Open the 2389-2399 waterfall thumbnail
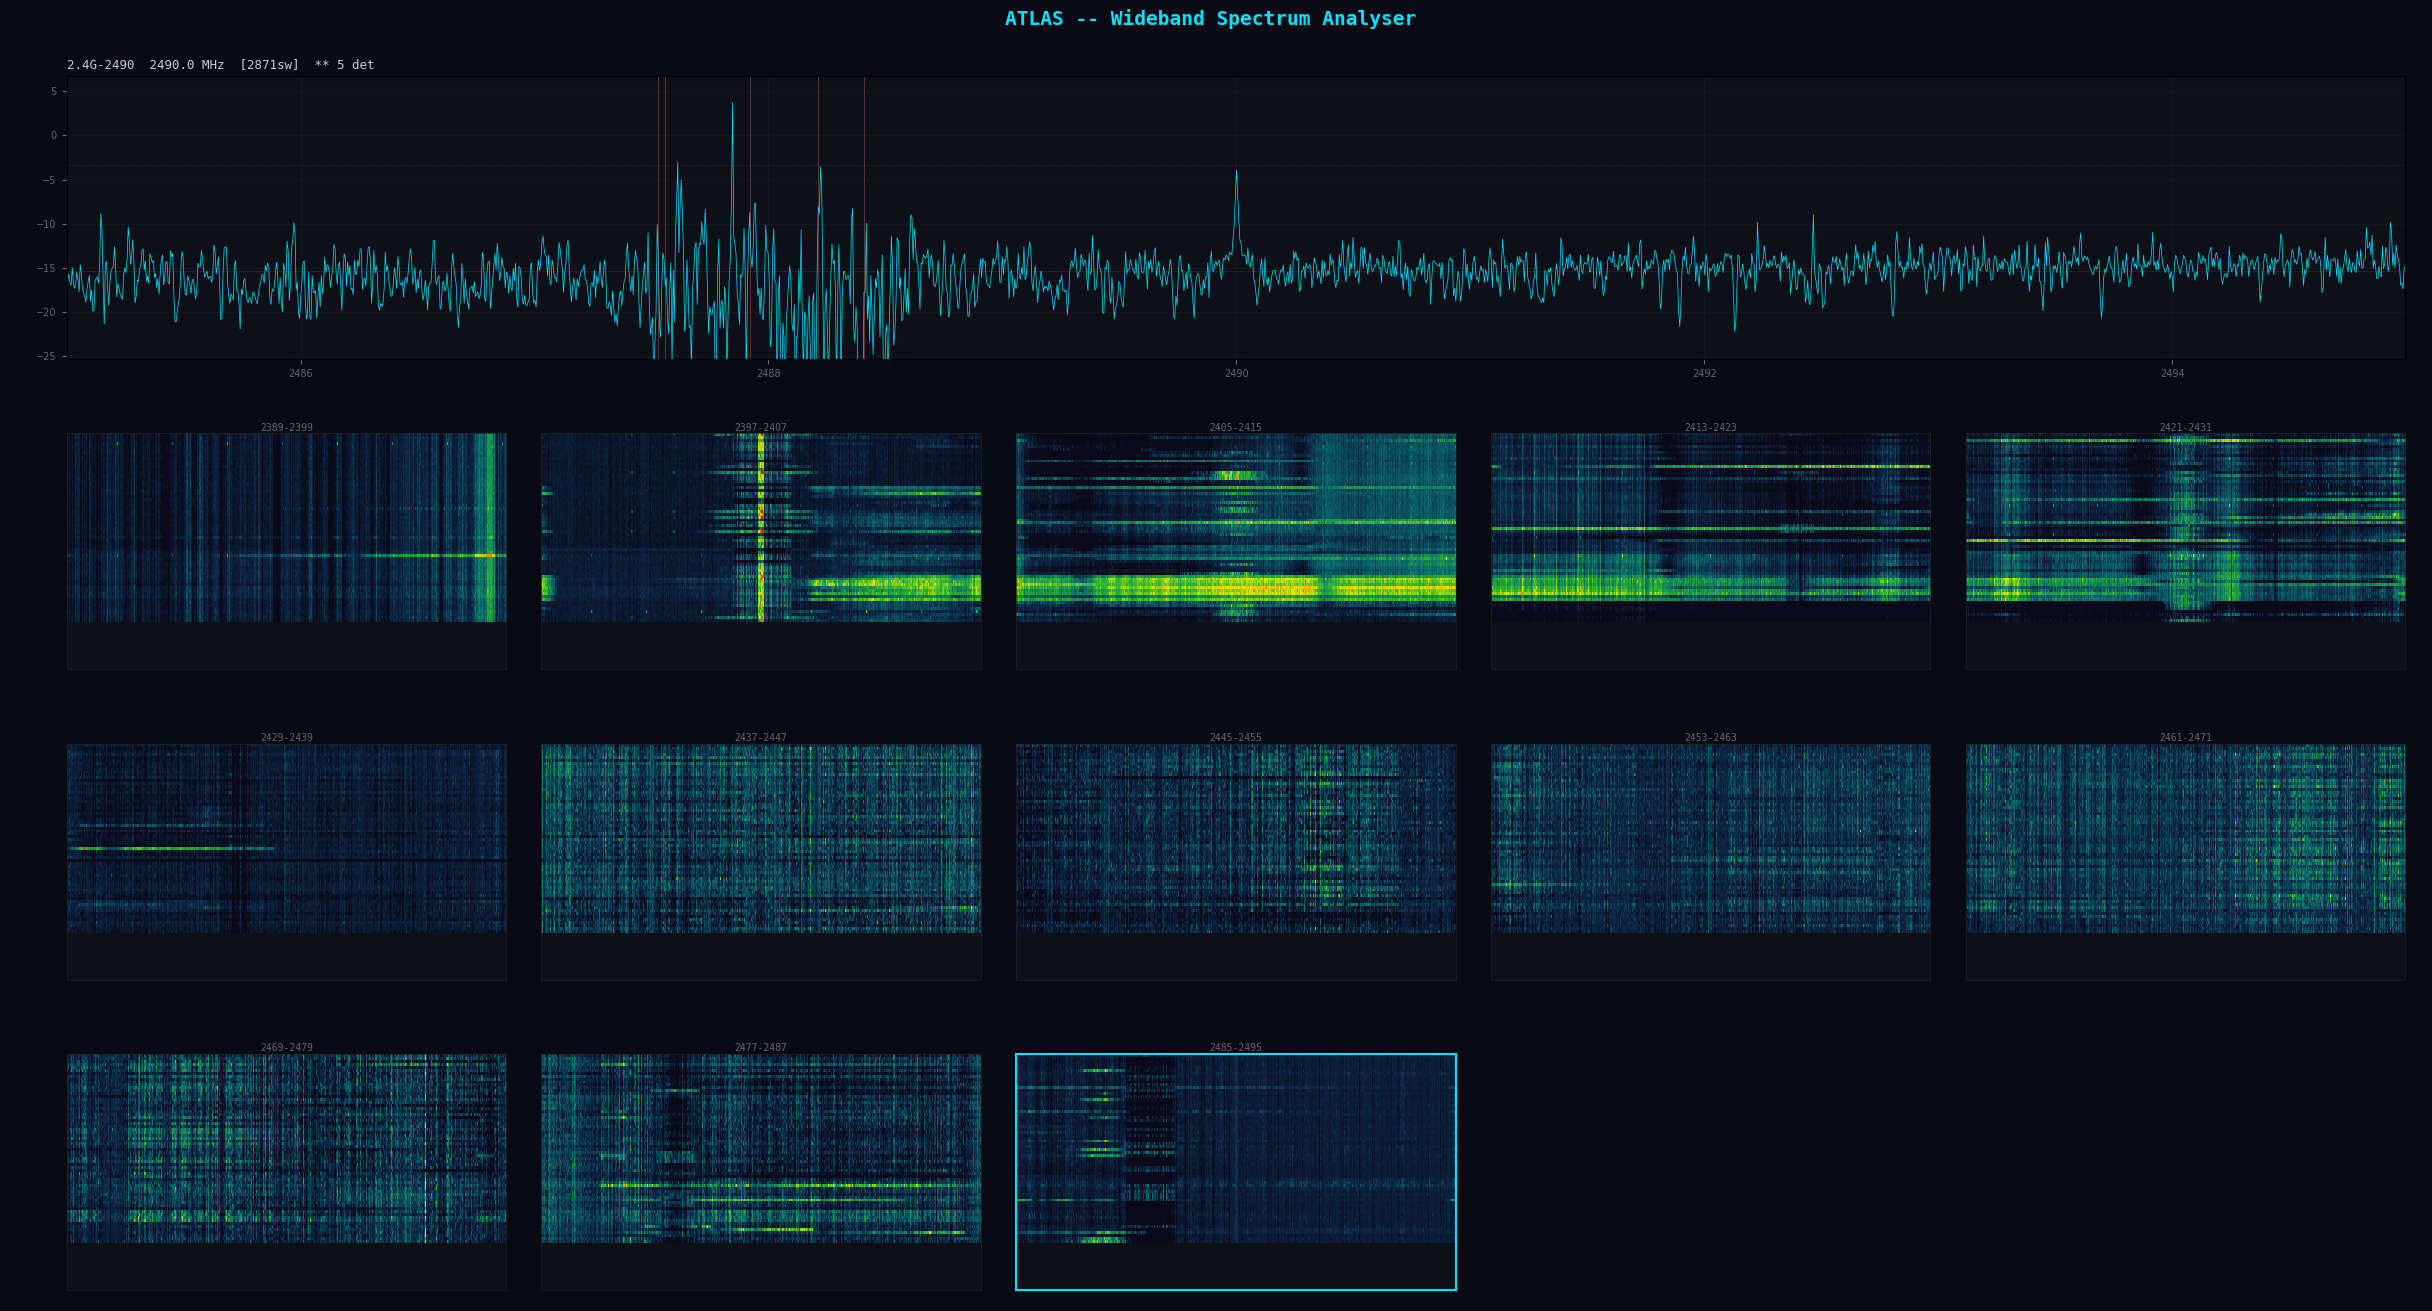 pyautogui.click(x=286, y=551)
